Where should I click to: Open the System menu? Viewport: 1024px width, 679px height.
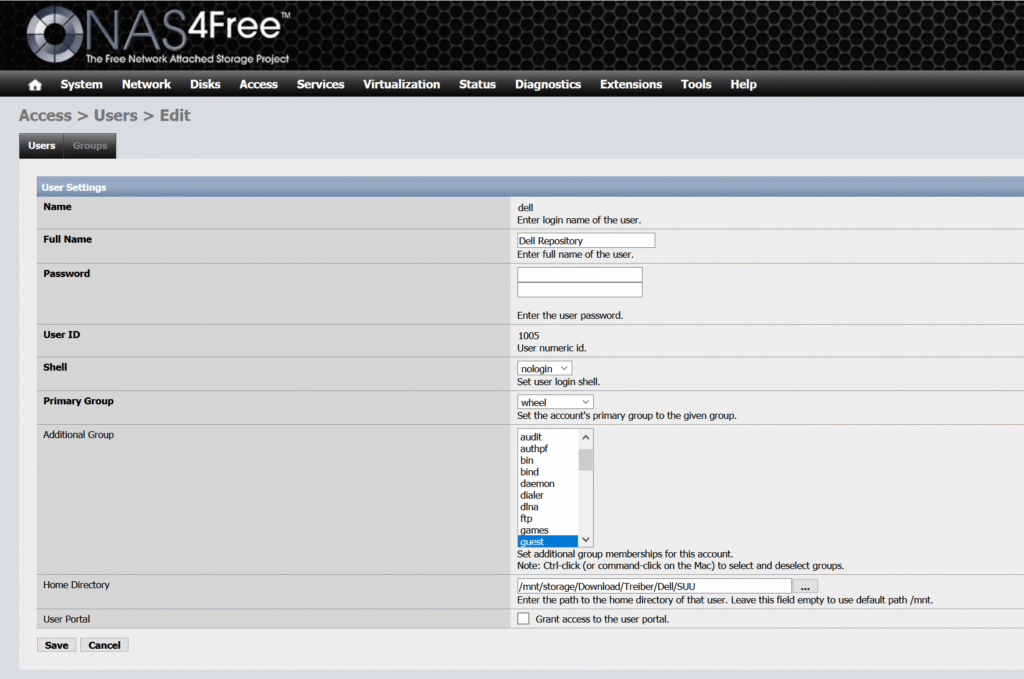[81, 85]
